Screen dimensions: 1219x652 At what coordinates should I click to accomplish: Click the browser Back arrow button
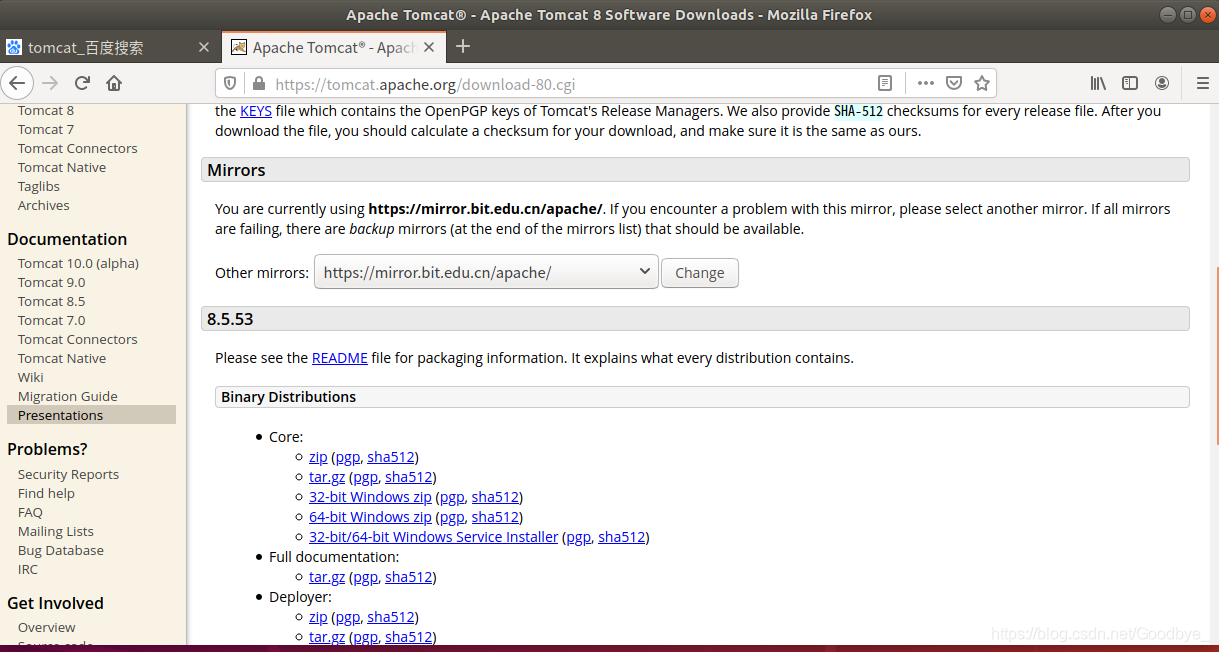point(18,83)
